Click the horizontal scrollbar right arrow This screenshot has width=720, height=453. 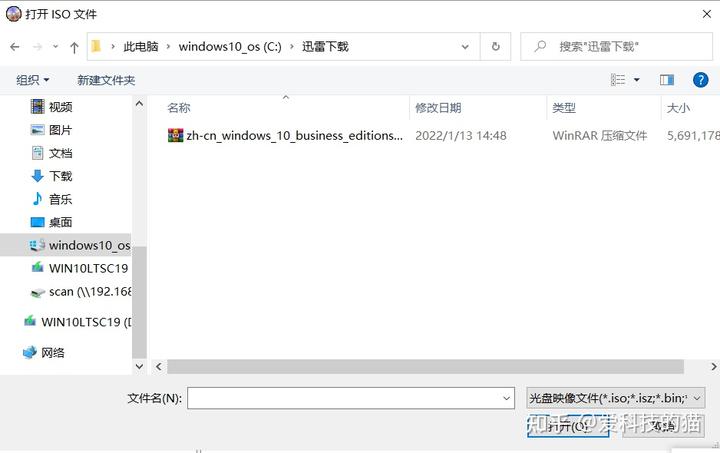714,367
